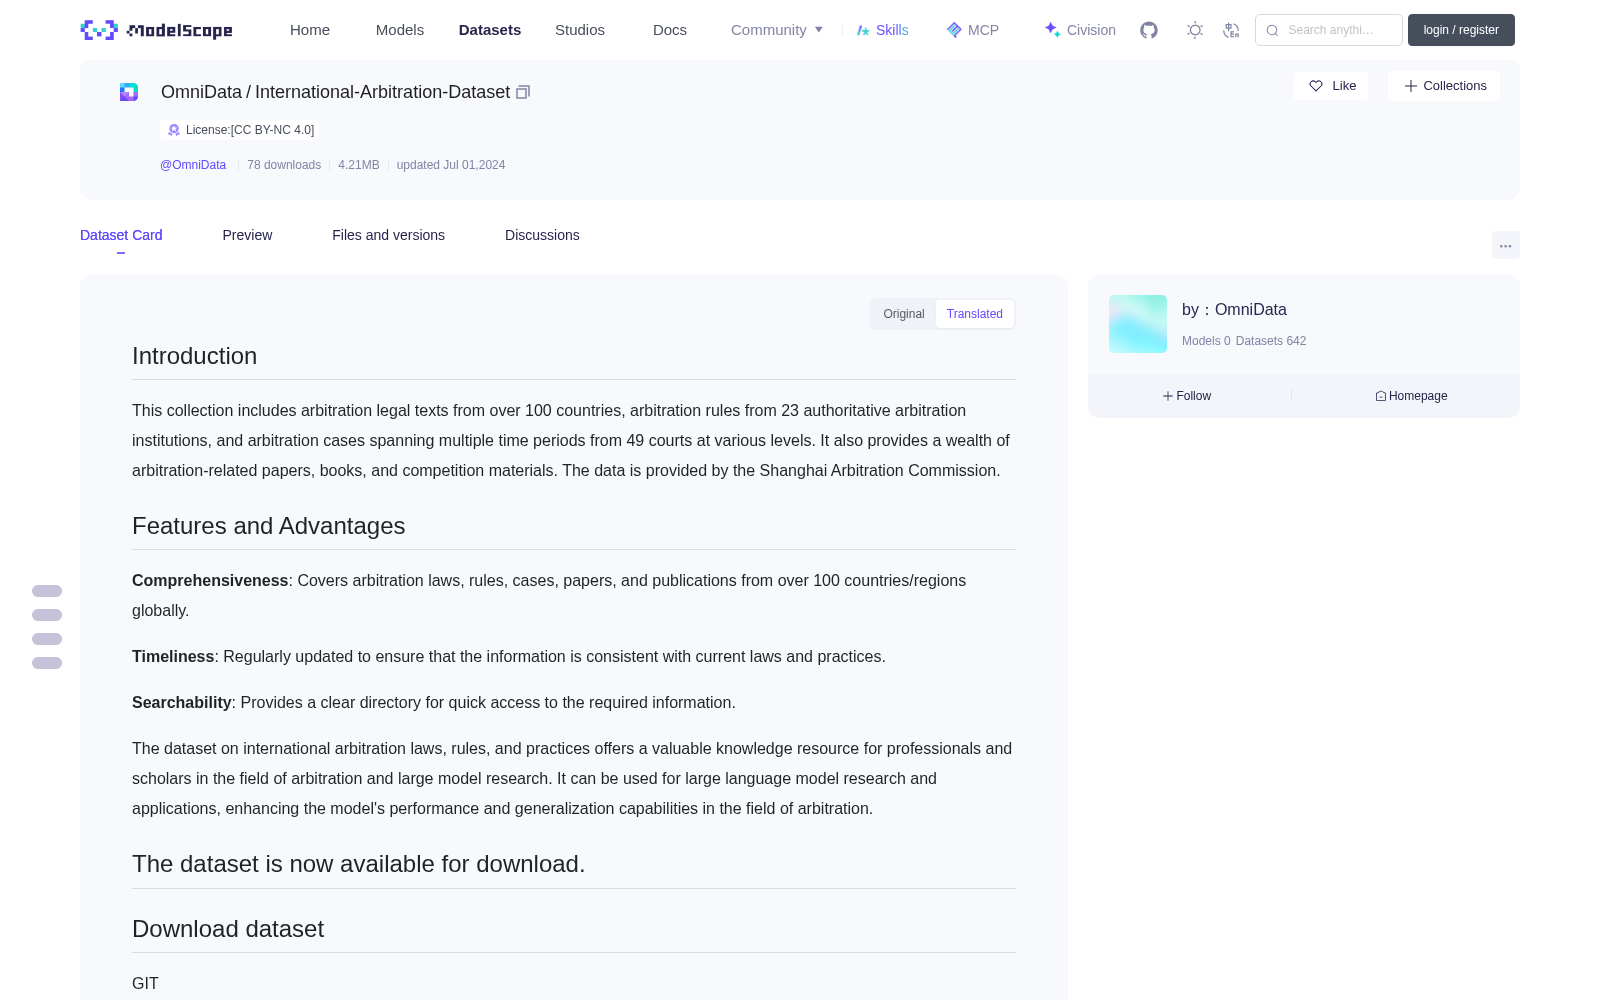Expand the Community dropdown menu

[777, 30]
